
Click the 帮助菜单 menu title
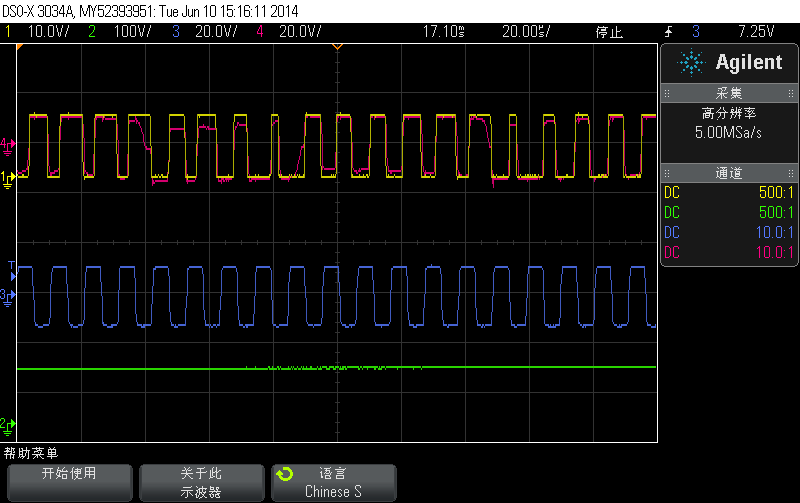point(31,453)
